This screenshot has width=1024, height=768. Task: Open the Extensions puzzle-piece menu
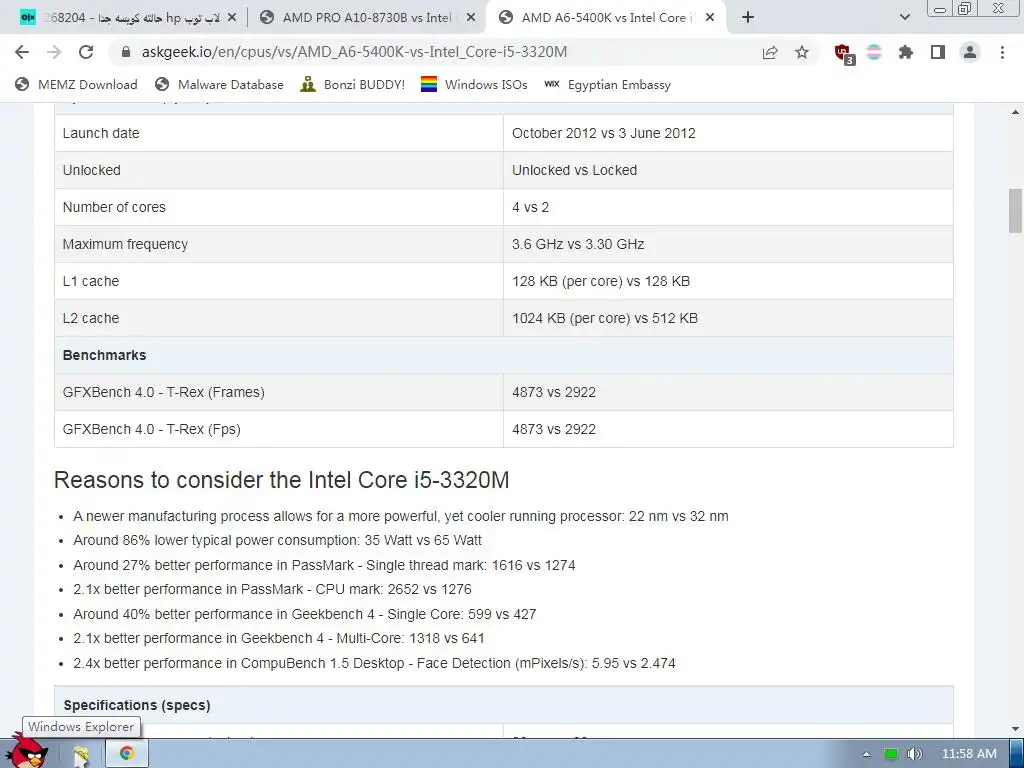coord(905,52)
